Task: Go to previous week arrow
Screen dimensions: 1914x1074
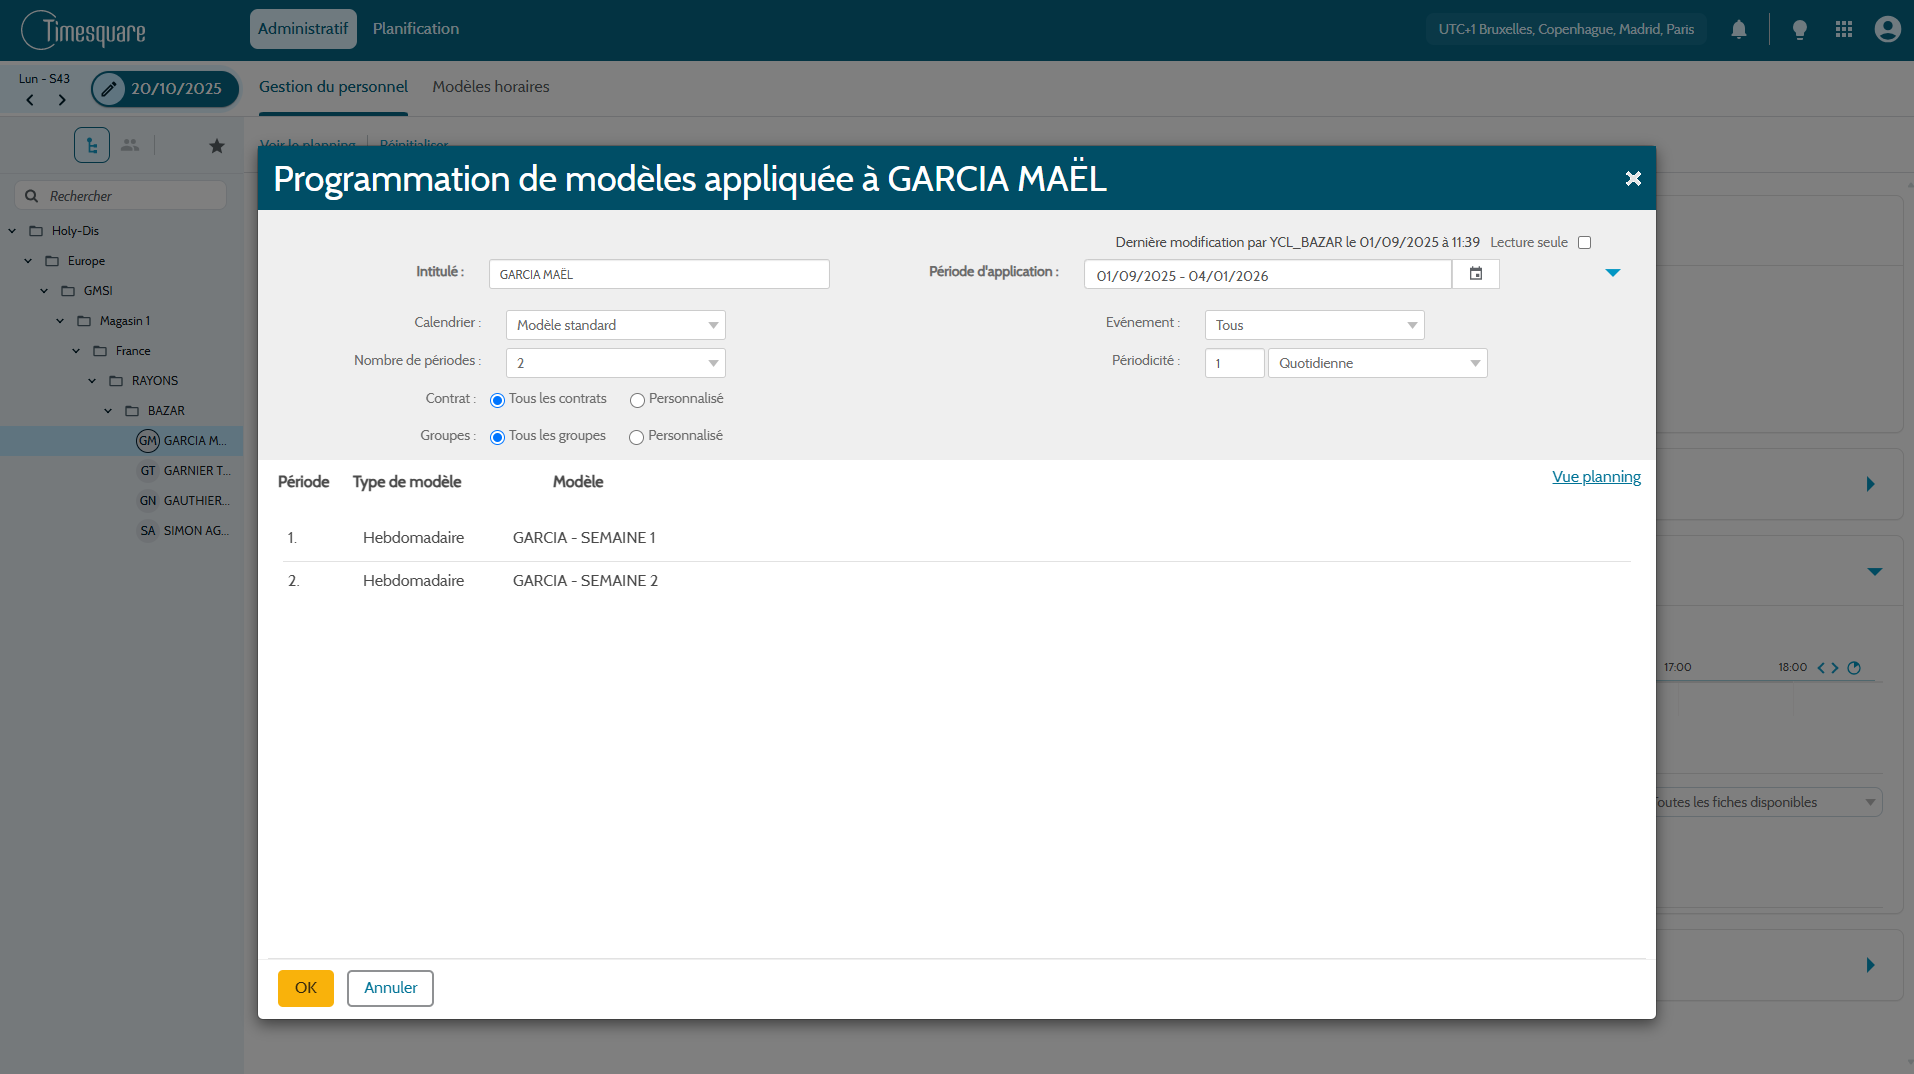Action: [30, 100]
